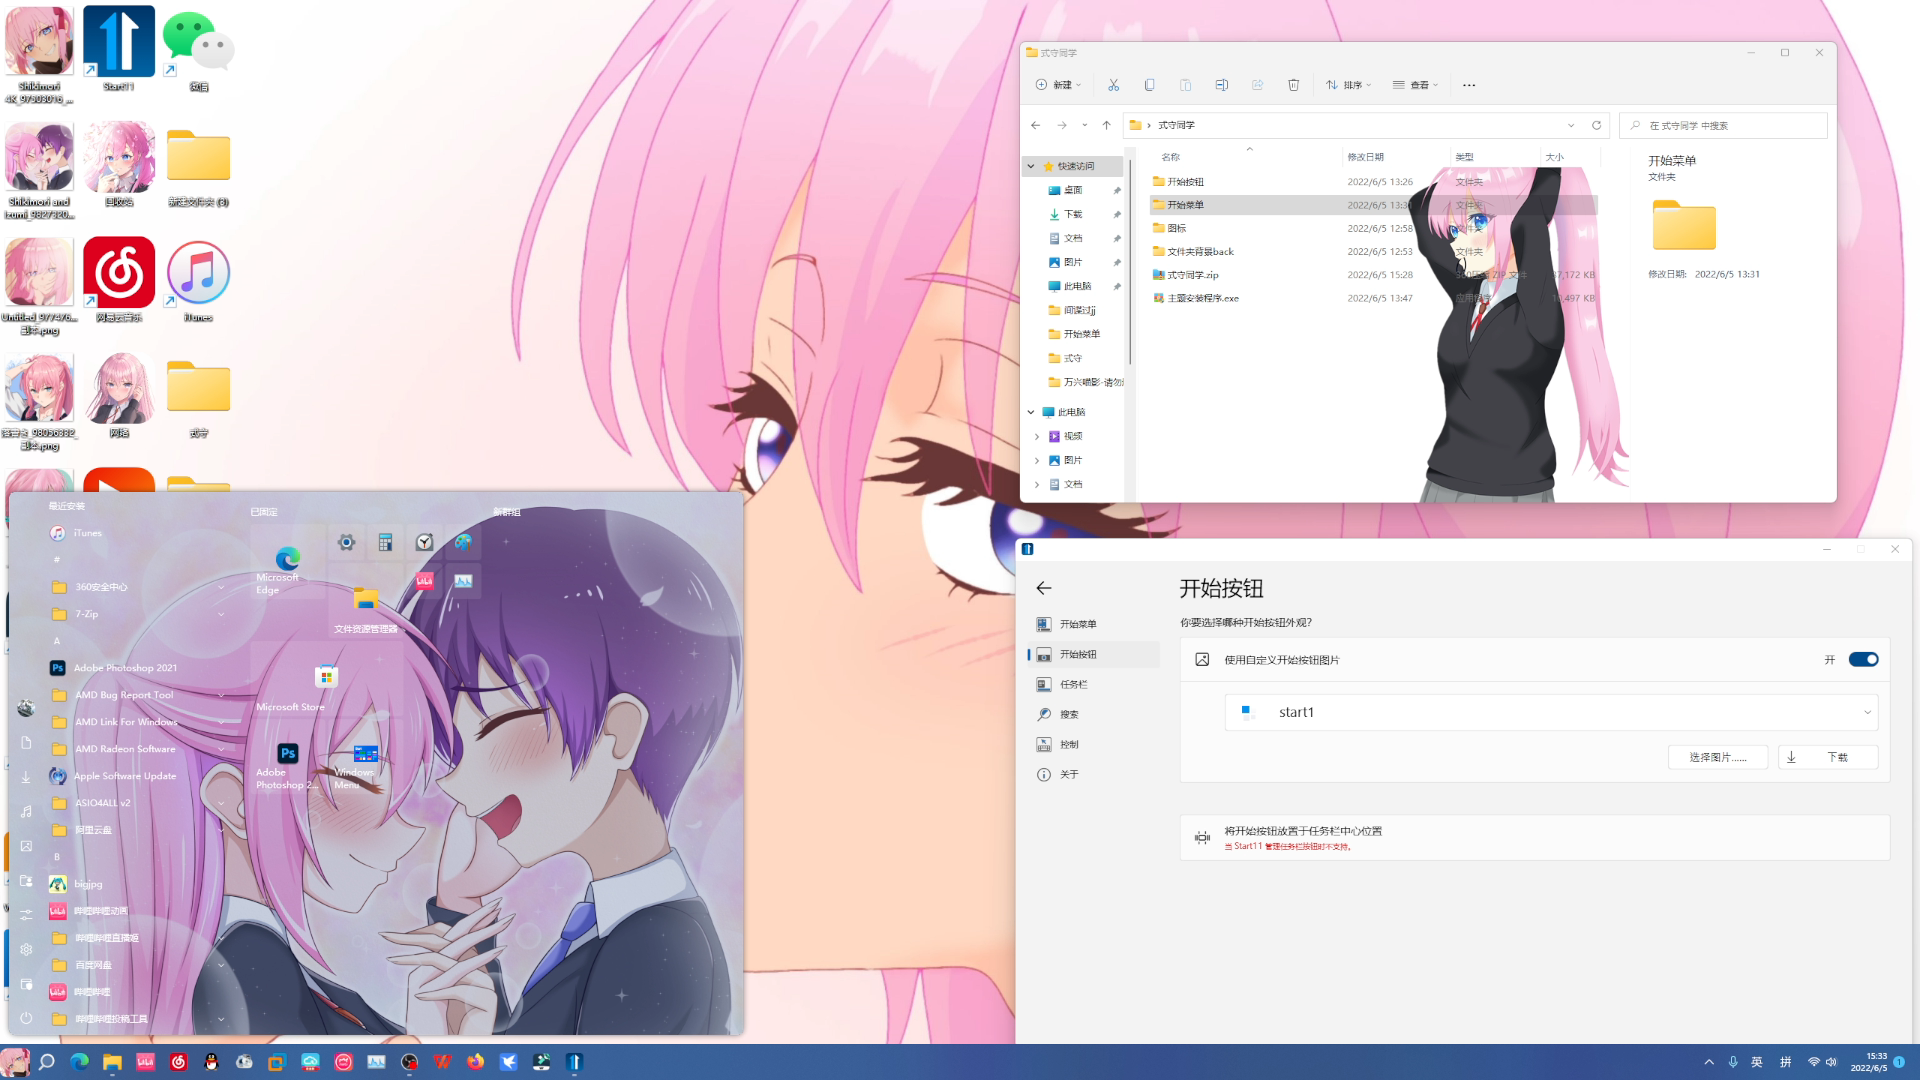Open the Microsoft Store tile in start menu
The height and width of the screenshot is (1080, 1920).
326,678
